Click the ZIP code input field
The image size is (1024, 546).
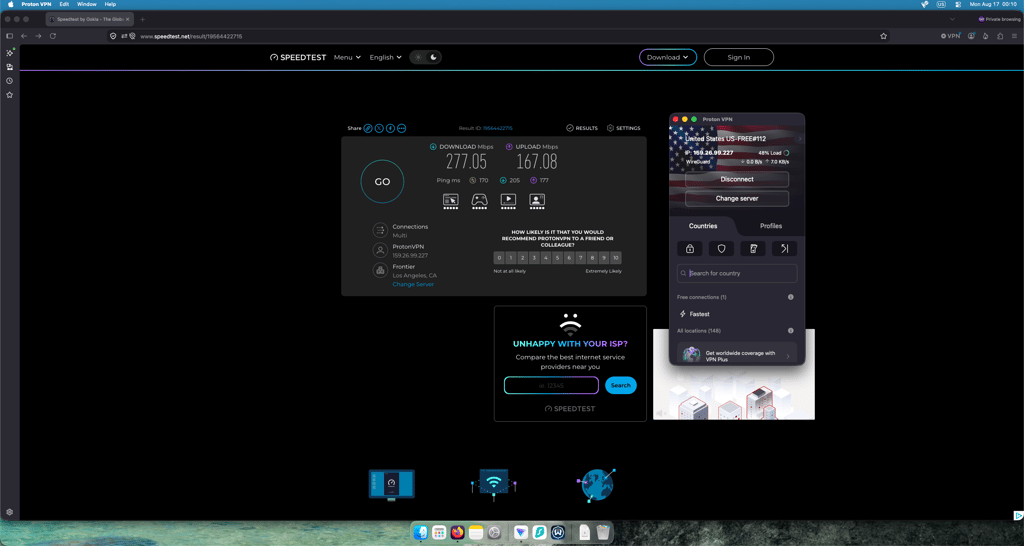[x=551, y=385]
